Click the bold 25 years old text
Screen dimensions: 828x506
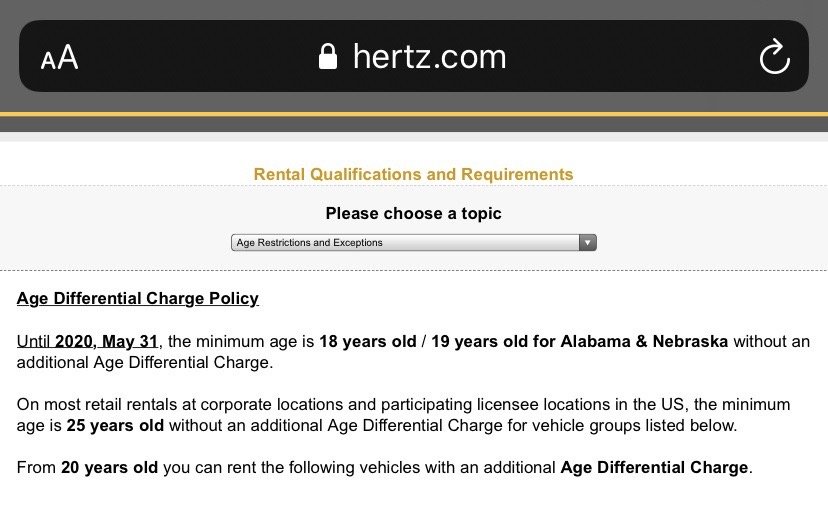pyautogui.click(x=115, y=425)
